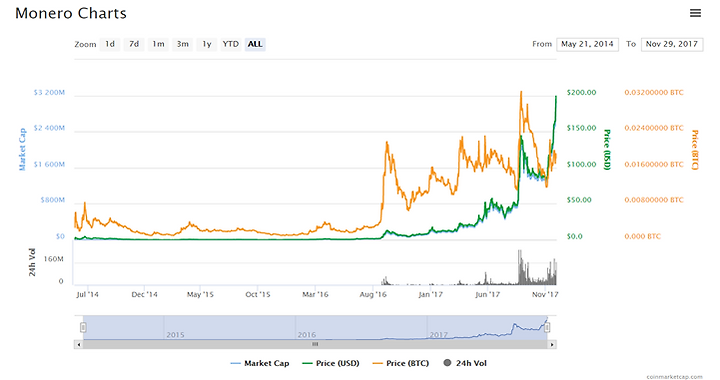Click the 2017 marker in navigator
The width and height of the screenshot is (720, 380).
coord(438,335)
